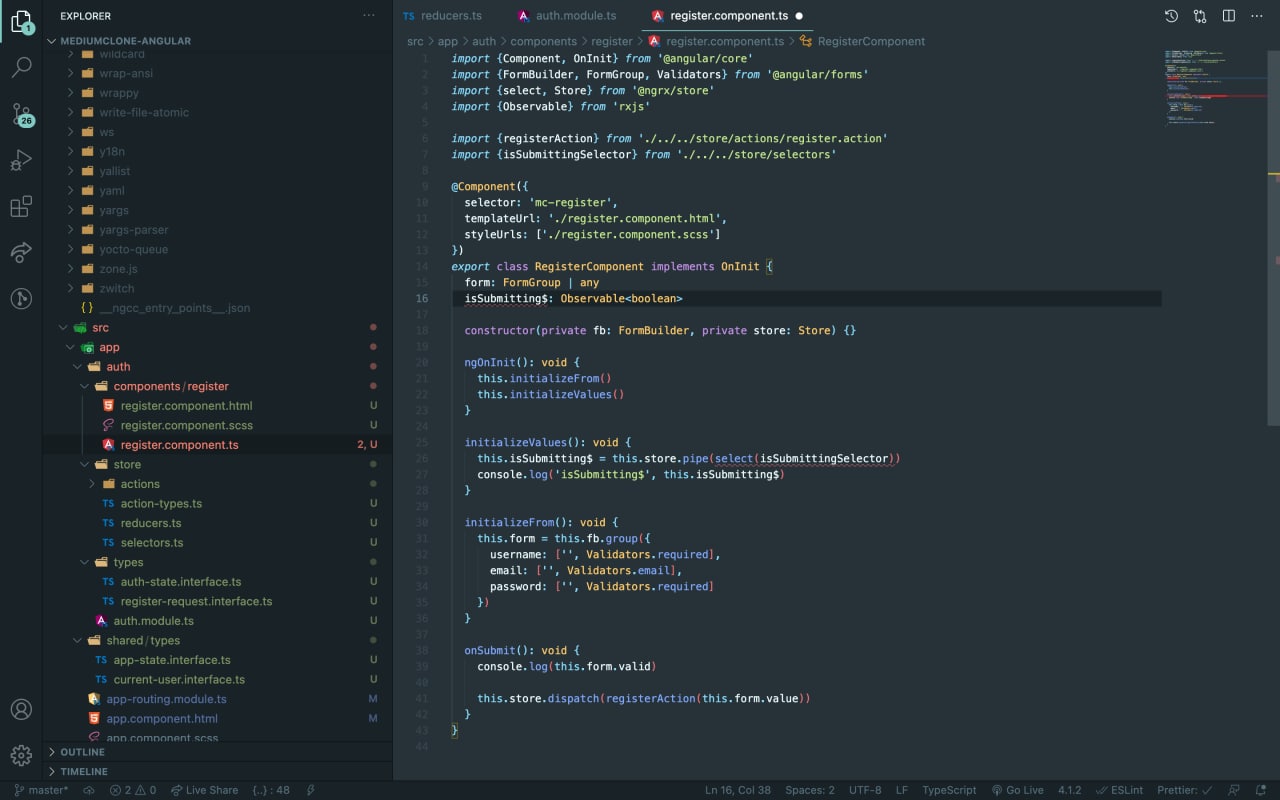Click breadcrumb item 'register.component.ts'
This screenshot has height=800, width=1280.
(724, 41)
